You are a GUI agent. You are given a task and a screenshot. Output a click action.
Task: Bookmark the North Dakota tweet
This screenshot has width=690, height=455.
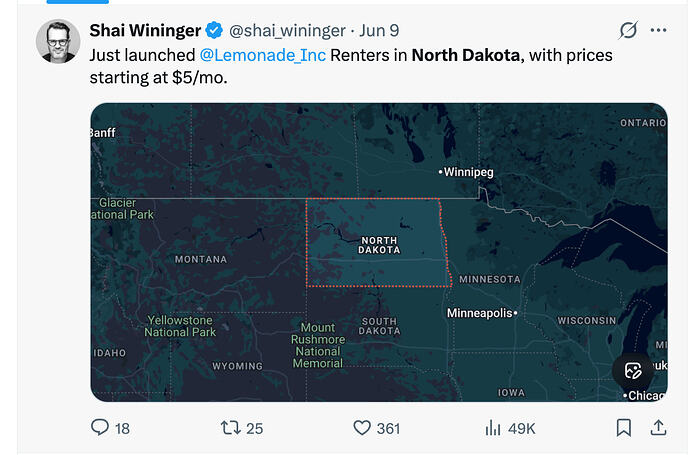[624, 428]
